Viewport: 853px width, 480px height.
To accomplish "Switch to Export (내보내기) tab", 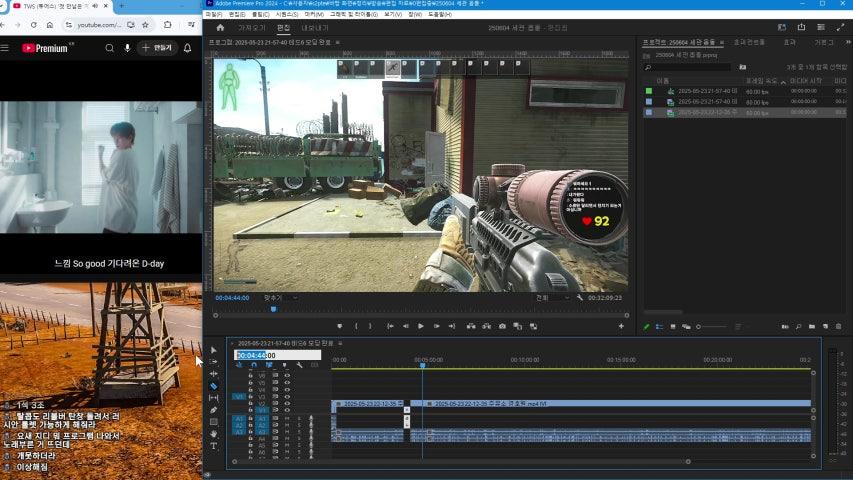I will pyautogui.click(x=315, y=28).
